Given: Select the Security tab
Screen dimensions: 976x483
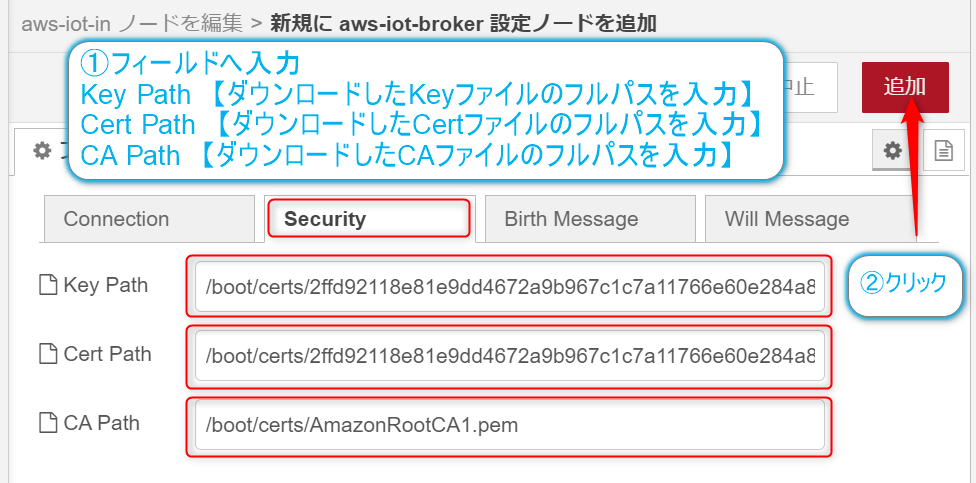Looking at the screenshot, I should (x=368, y=219).
